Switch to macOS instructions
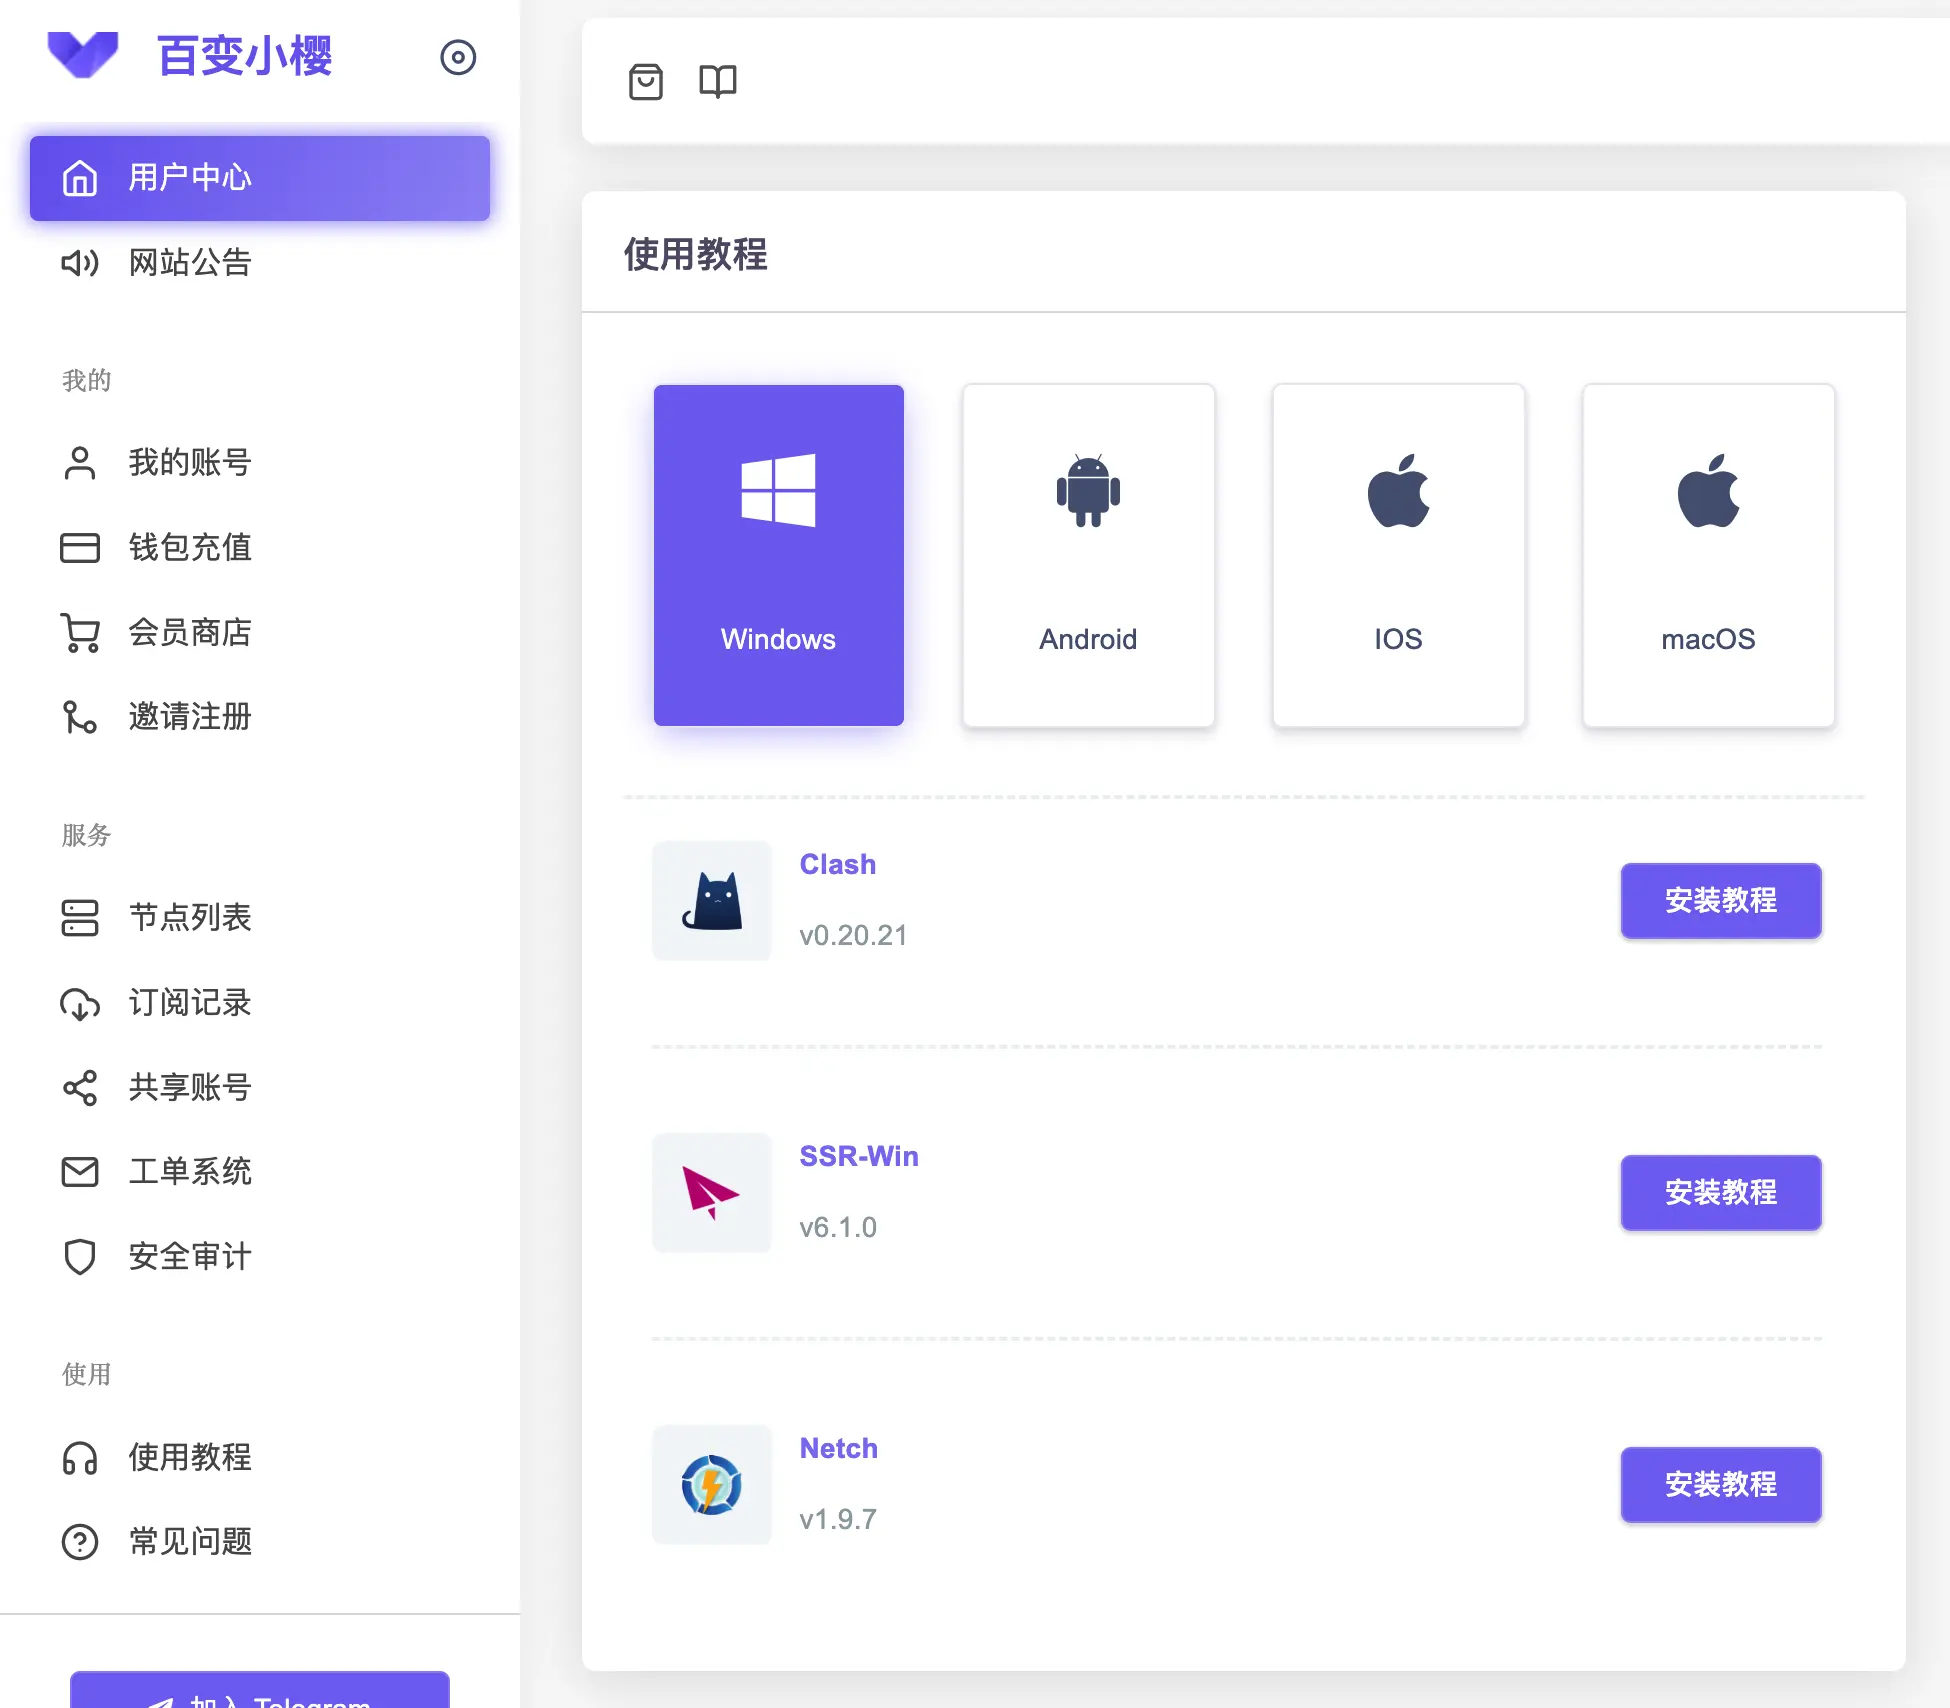 click(1707, 555)
